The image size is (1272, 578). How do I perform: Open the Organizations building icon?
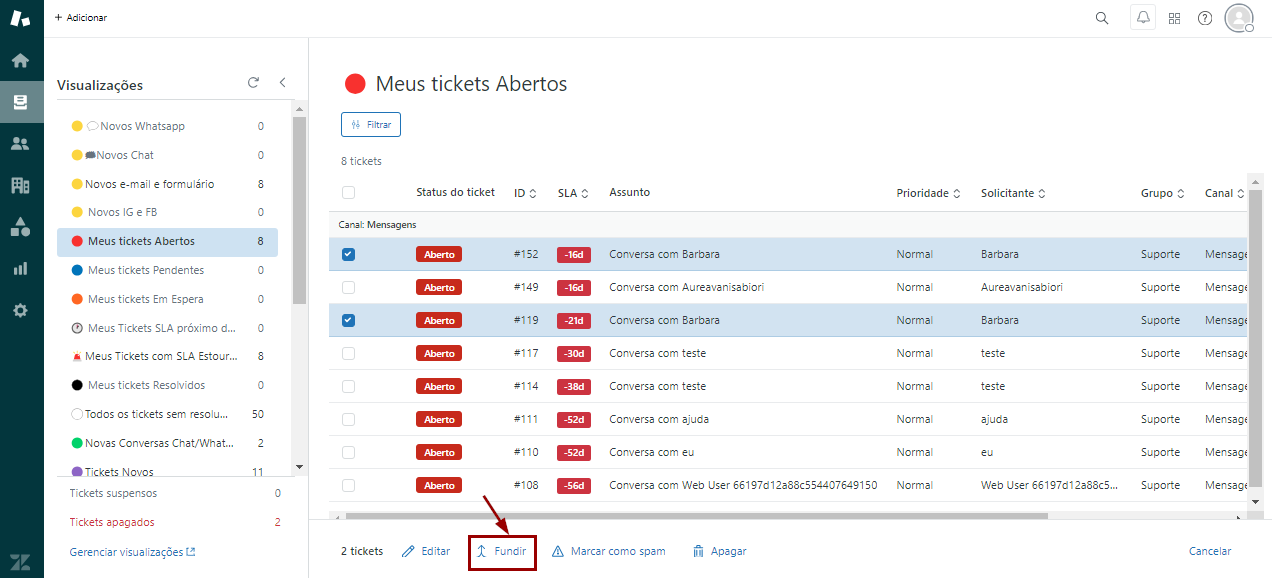coord(20,185)
